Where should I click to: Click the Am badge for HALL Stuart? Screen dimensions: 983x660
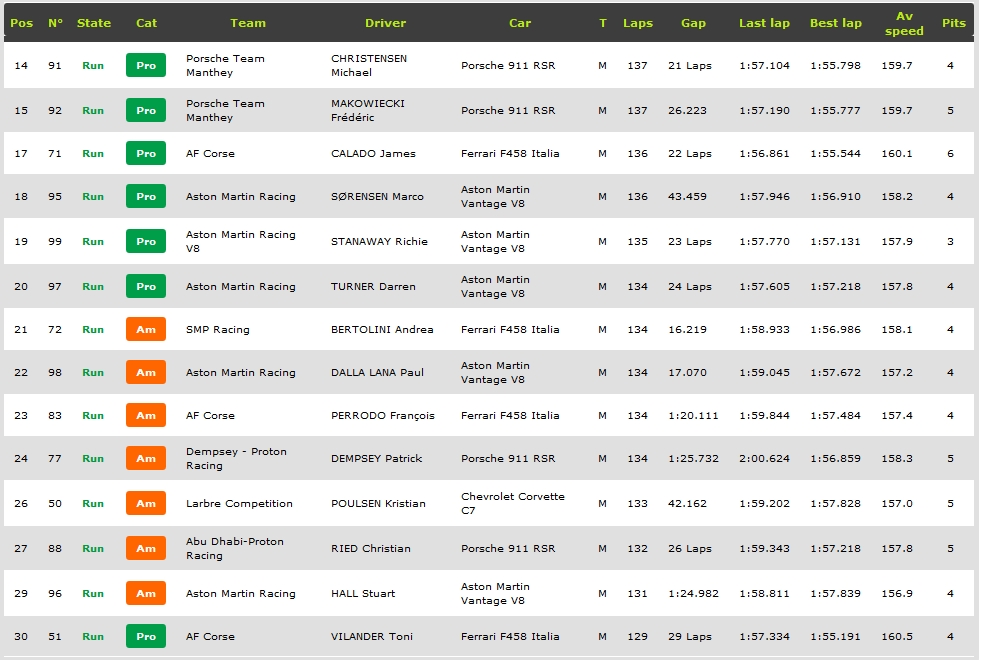pos(146,594)
